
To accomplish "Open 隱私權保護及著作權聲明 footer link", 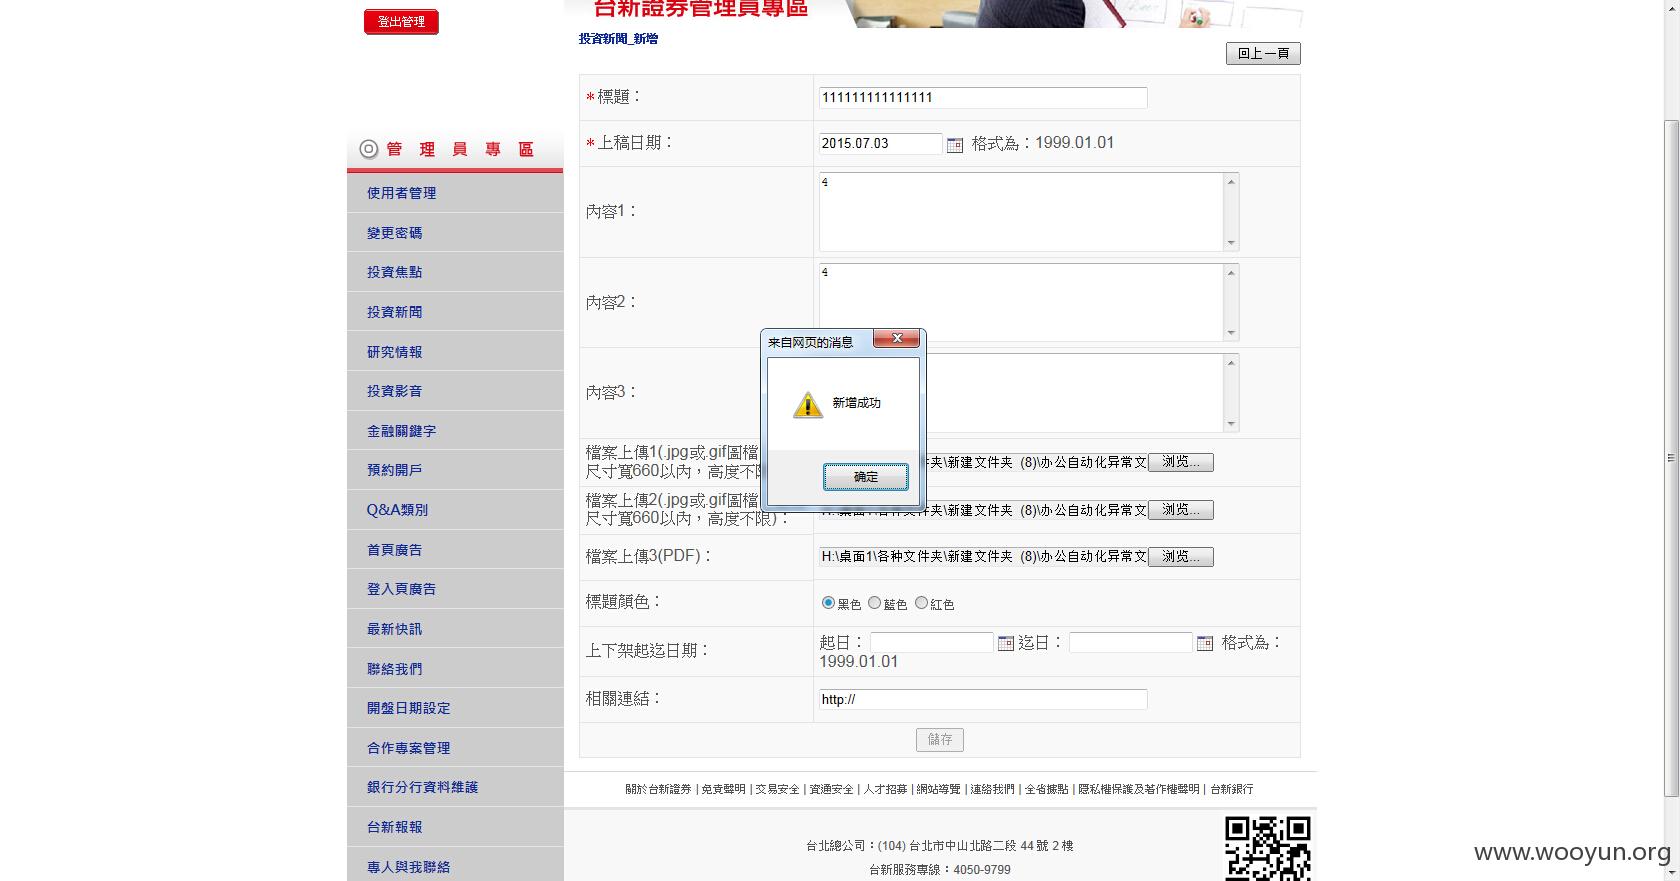I will (x=1138, y=789).
